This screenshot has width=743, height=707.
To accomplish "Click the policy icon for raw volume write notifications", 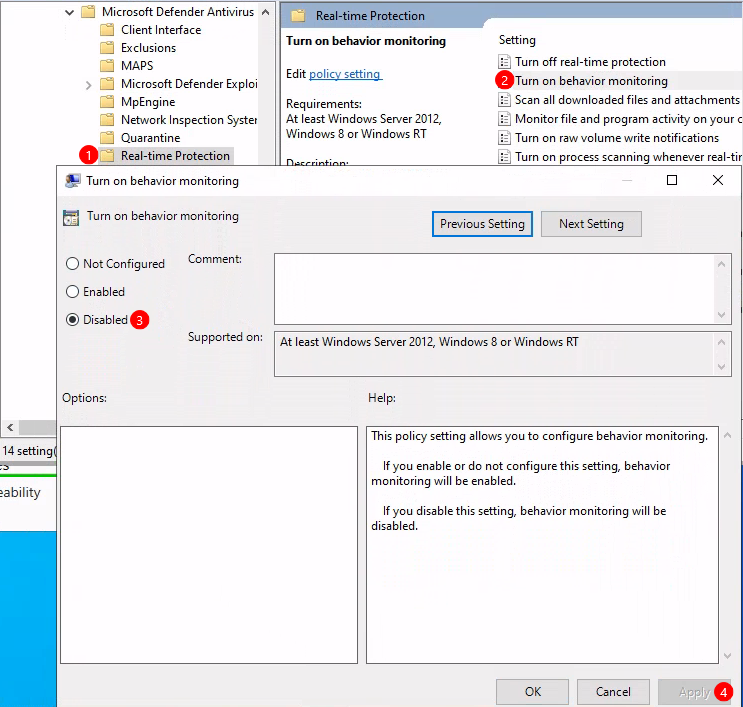I will tap(504, 138).
